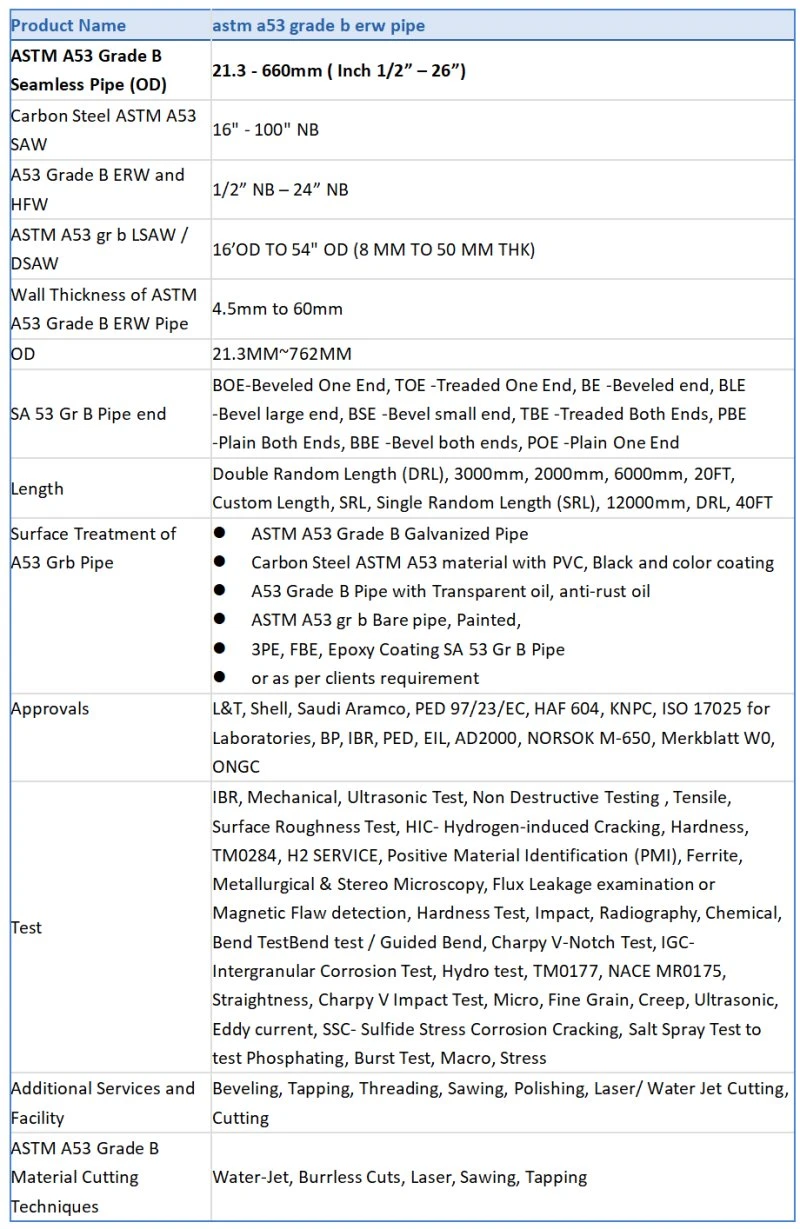Click 'or as per clients requirement' bullet
Image resolution: width=800 pixels, height=1229 pixels.
(x=364, y=678)
